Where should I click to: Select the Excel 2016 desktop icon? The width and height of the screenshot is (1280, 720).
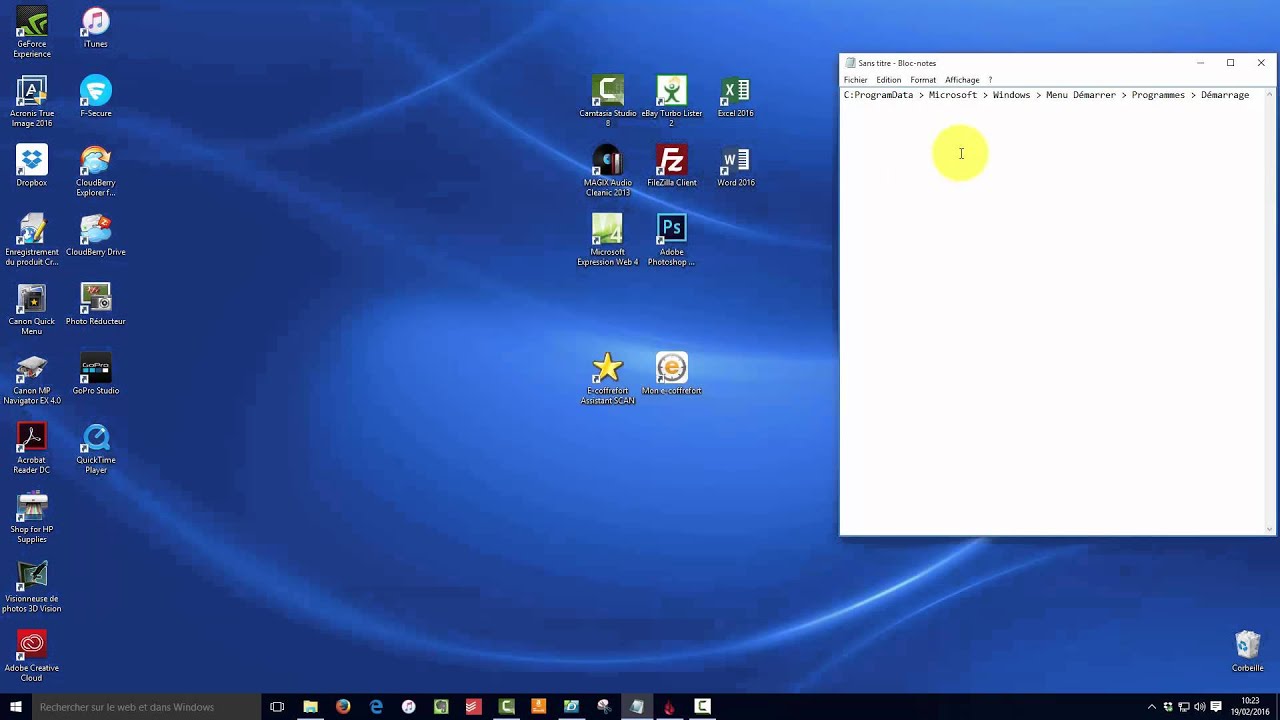coord(735,97)
